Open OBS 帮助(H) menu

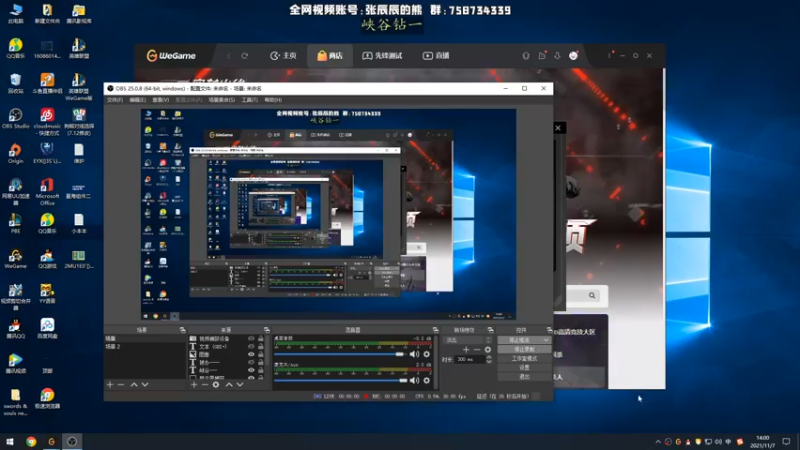tap(273, 100)
